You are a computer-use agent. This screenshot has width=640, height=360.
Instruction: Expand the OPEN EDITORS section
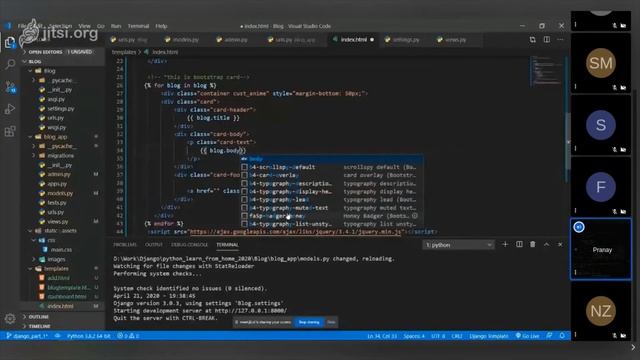click(x=63, y=52)
